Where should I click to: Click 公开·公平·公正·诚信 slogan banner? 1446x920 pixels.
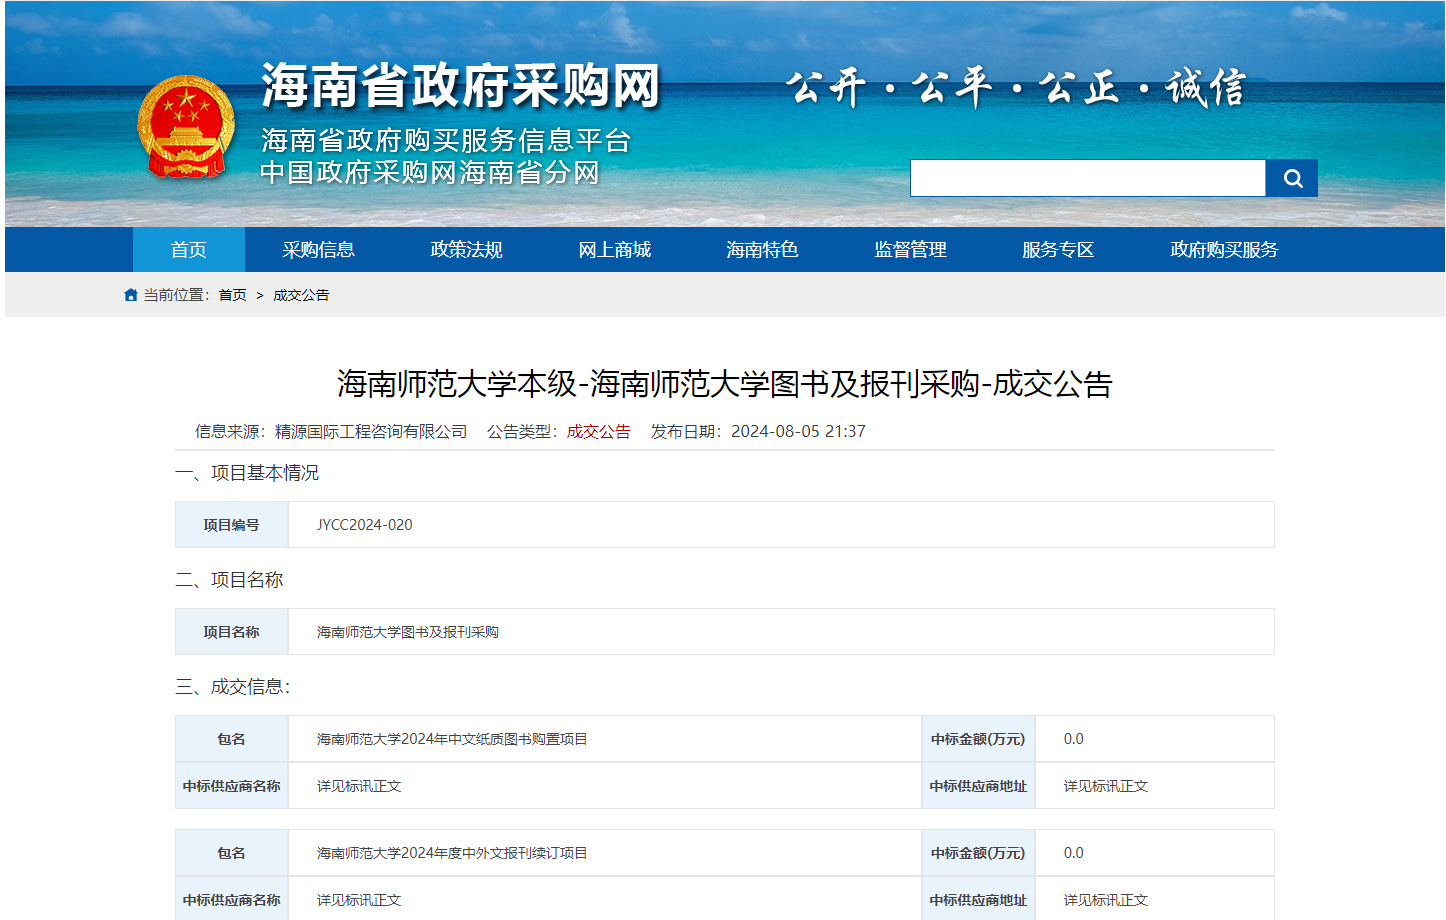[x=1015, y=88]
